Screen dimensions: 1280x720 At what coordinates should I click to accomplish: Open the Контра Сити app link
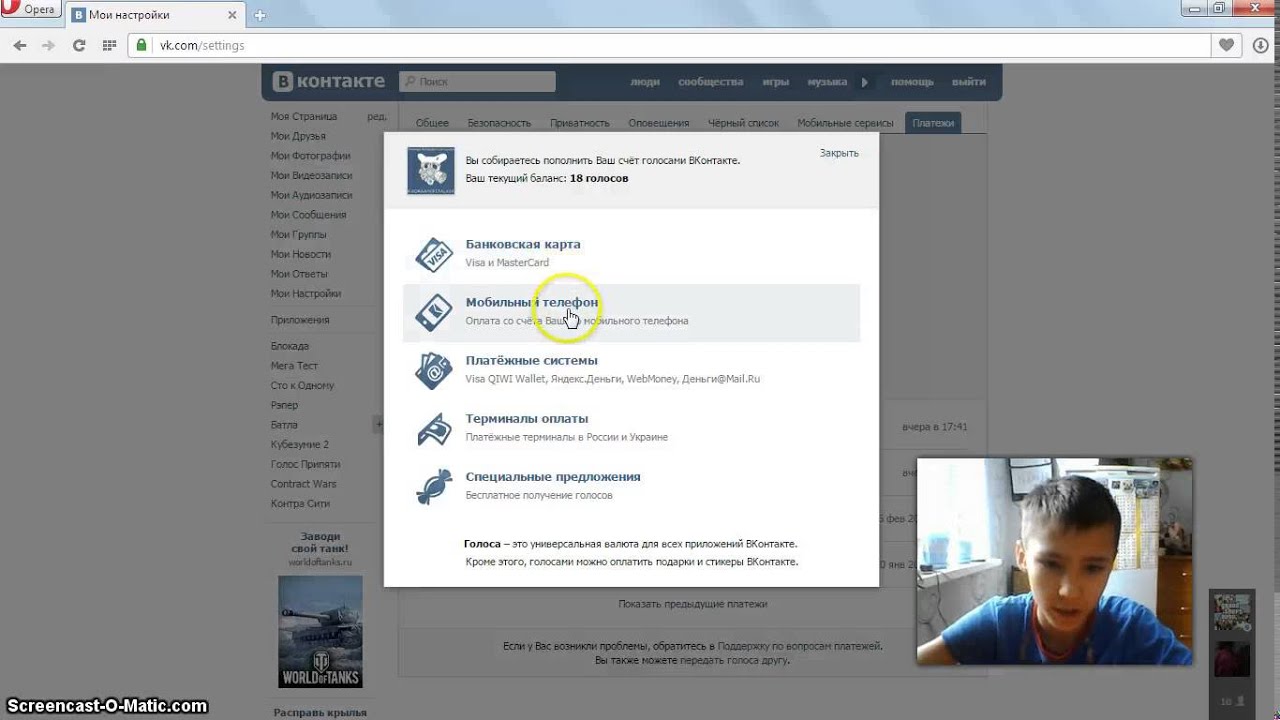(x=300, y=504)
